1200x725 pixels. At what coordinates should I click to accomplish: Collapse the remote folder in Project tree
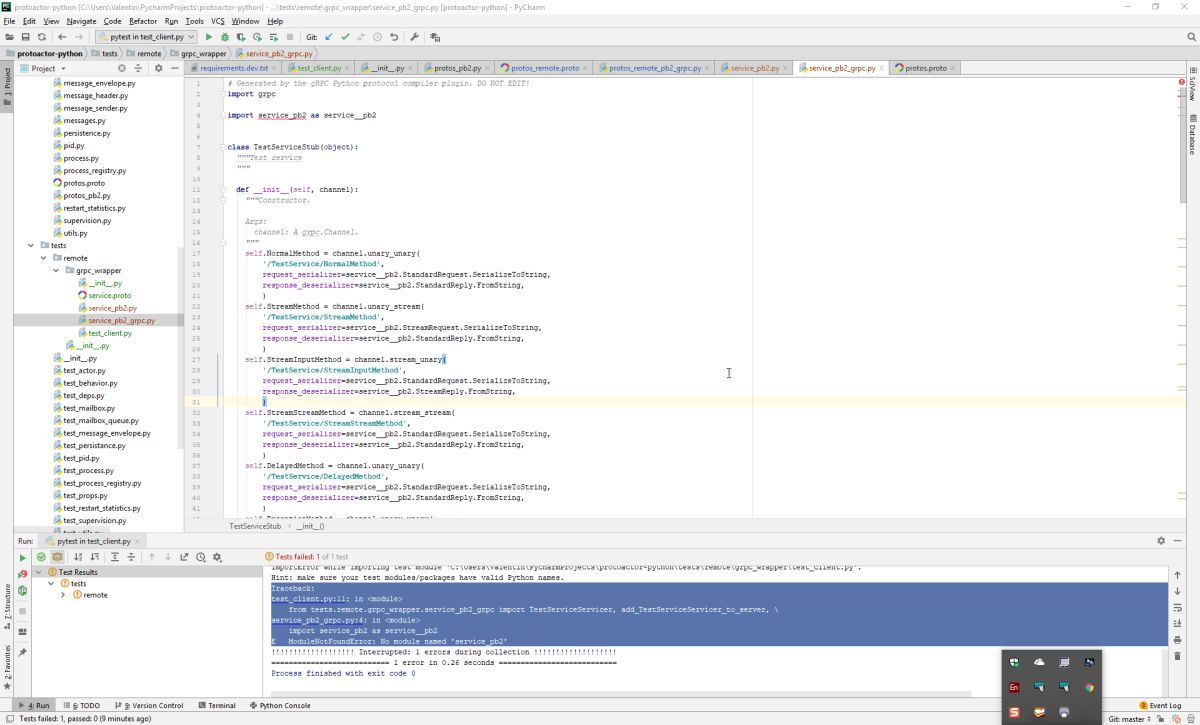(44, 258)
